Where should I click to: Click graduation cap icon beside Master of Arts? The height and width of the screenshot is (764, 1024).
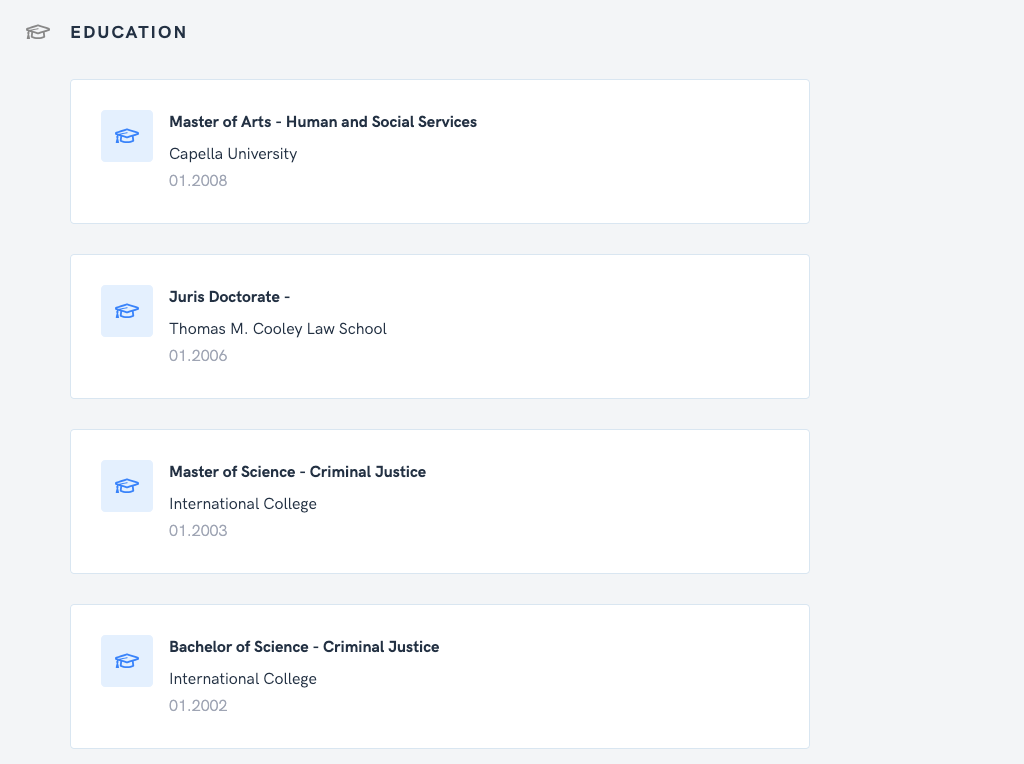tap(127, 136)
